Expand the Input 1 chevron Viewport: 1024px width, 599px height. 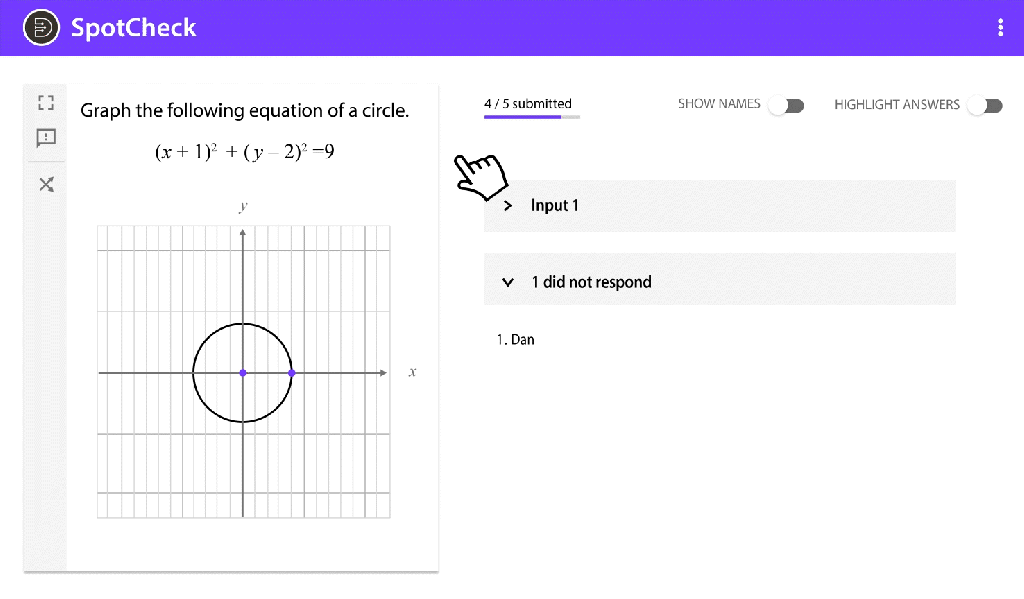(x=507, y=206)
